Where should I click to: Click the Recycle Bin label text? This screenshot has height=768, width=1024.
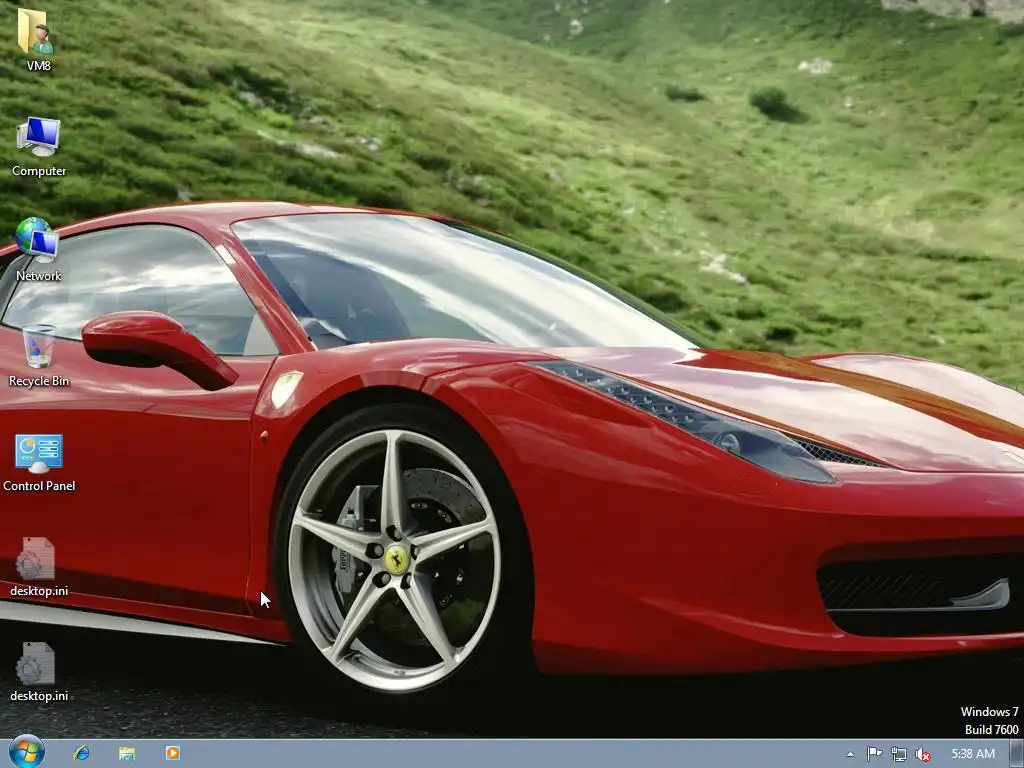39,381
